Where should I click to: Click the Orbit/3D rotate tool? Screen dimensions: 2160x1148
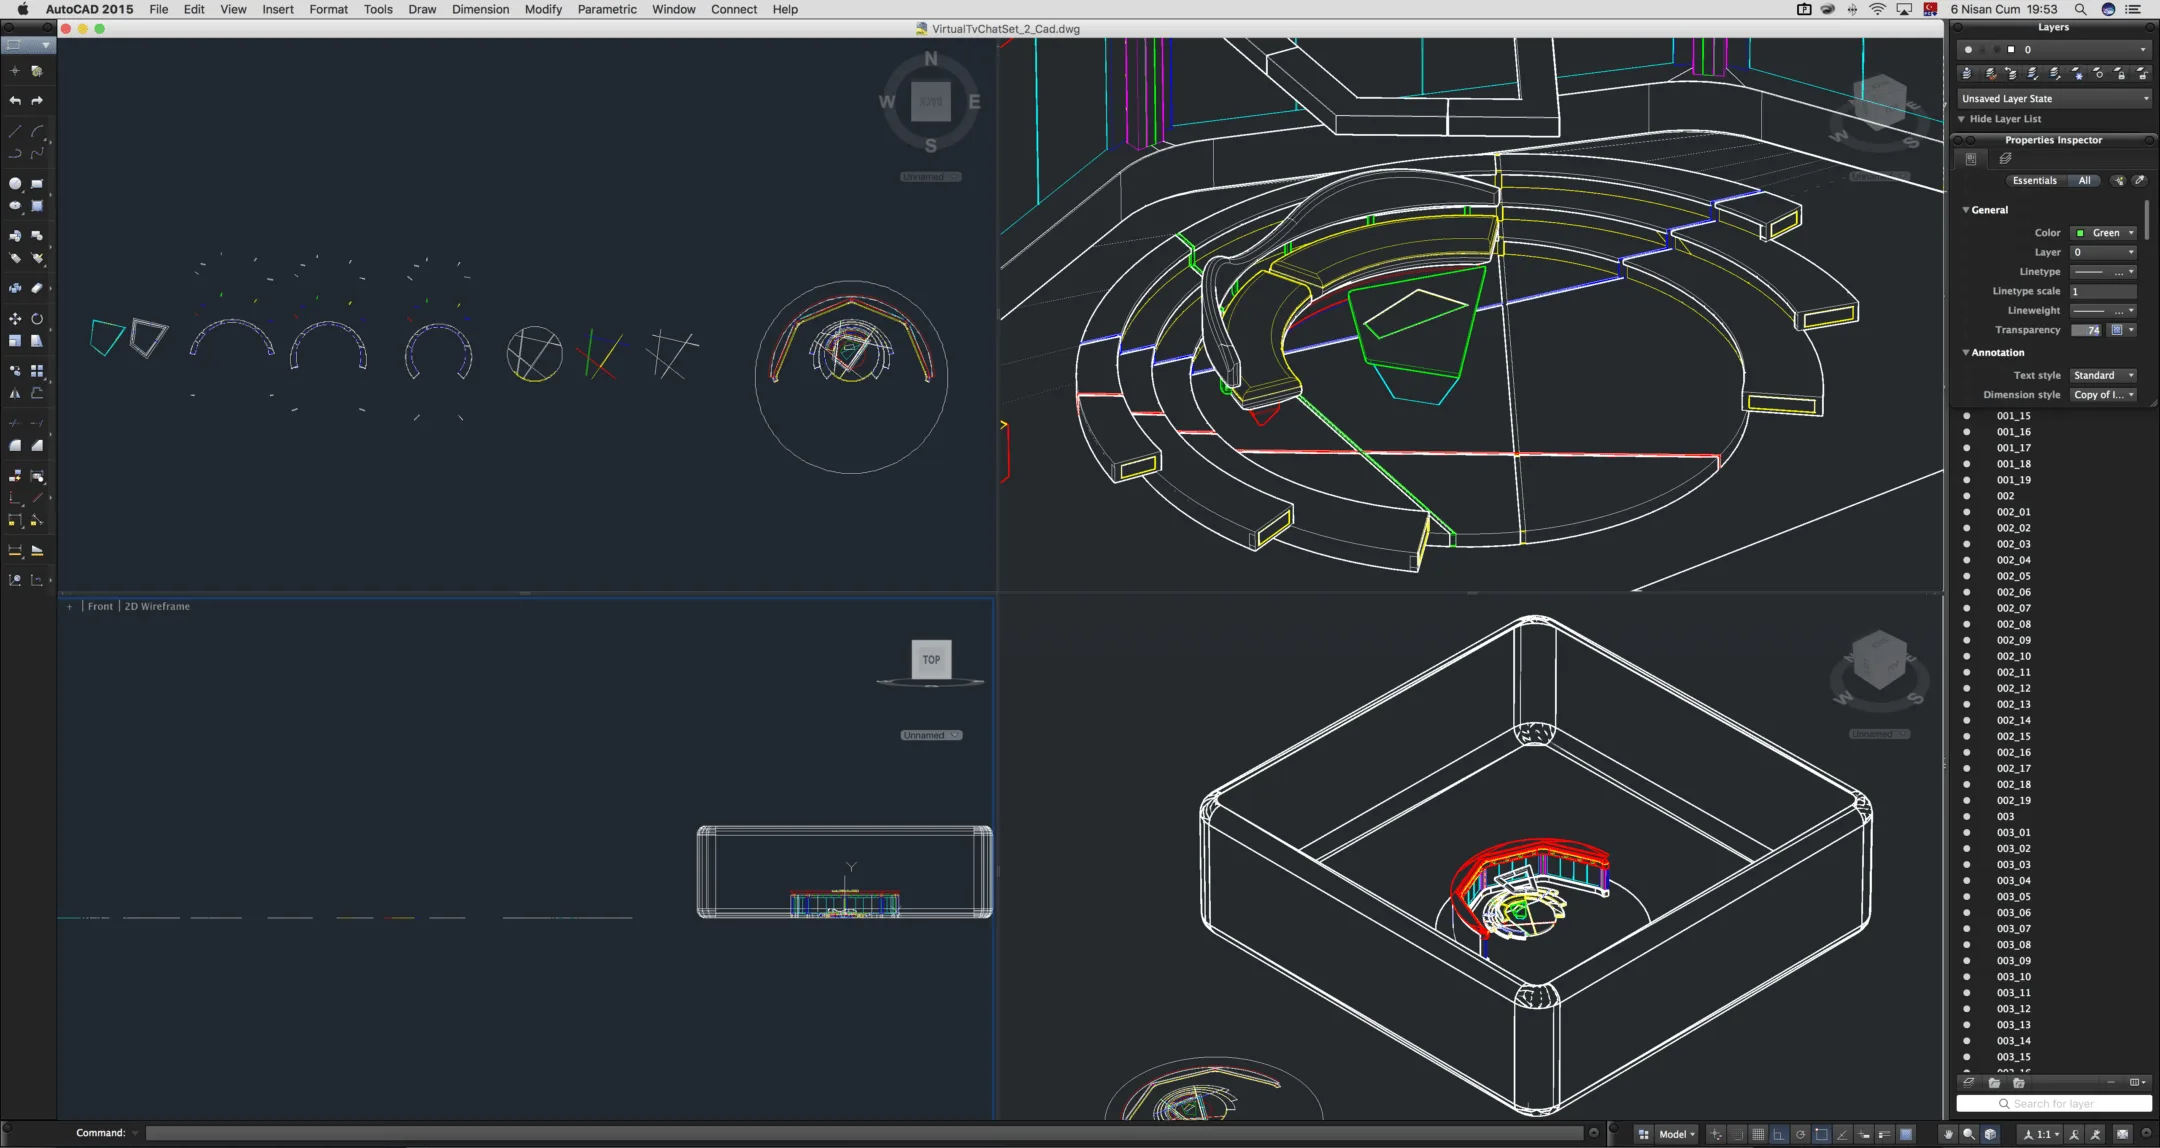pos(37,316)
